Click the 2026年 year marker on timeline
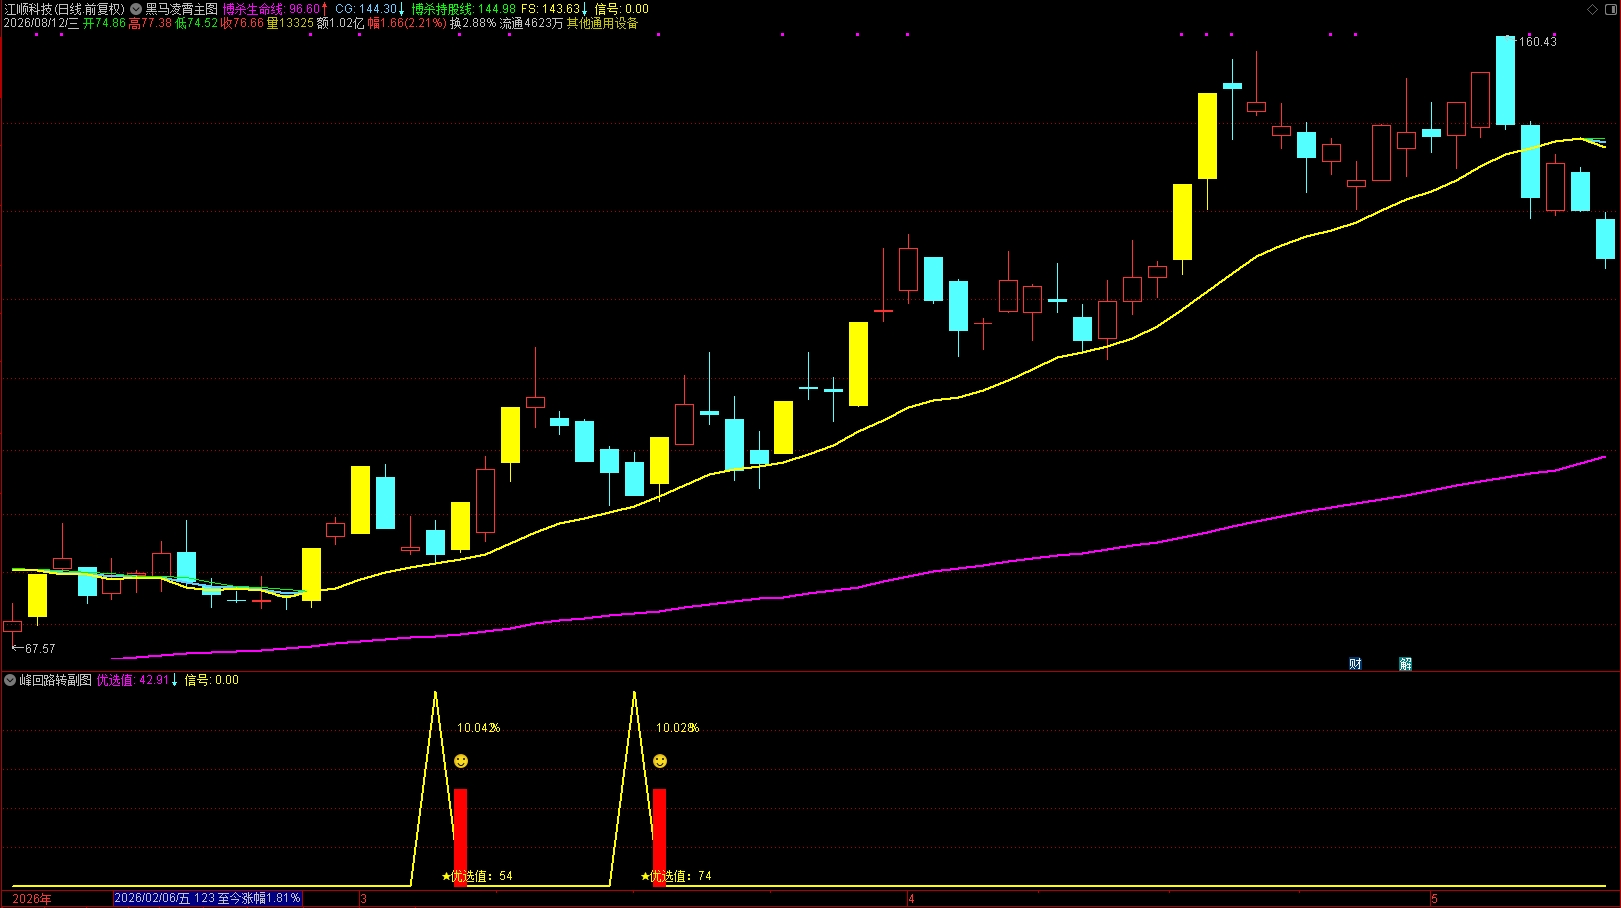The height and width of the screenshot is (908, 1621). 32,899
